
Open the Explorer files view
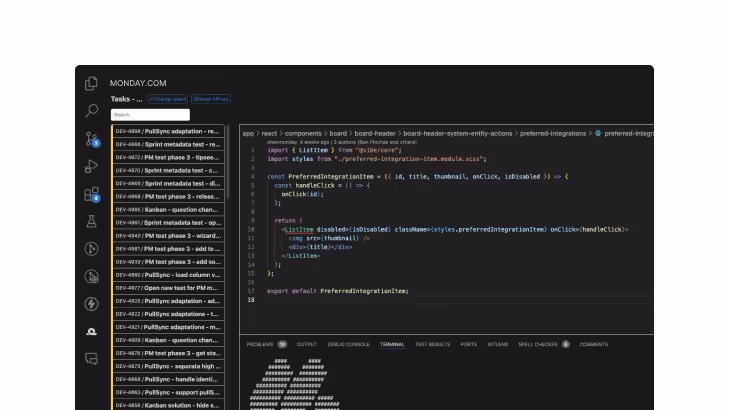tap(91, 83)
